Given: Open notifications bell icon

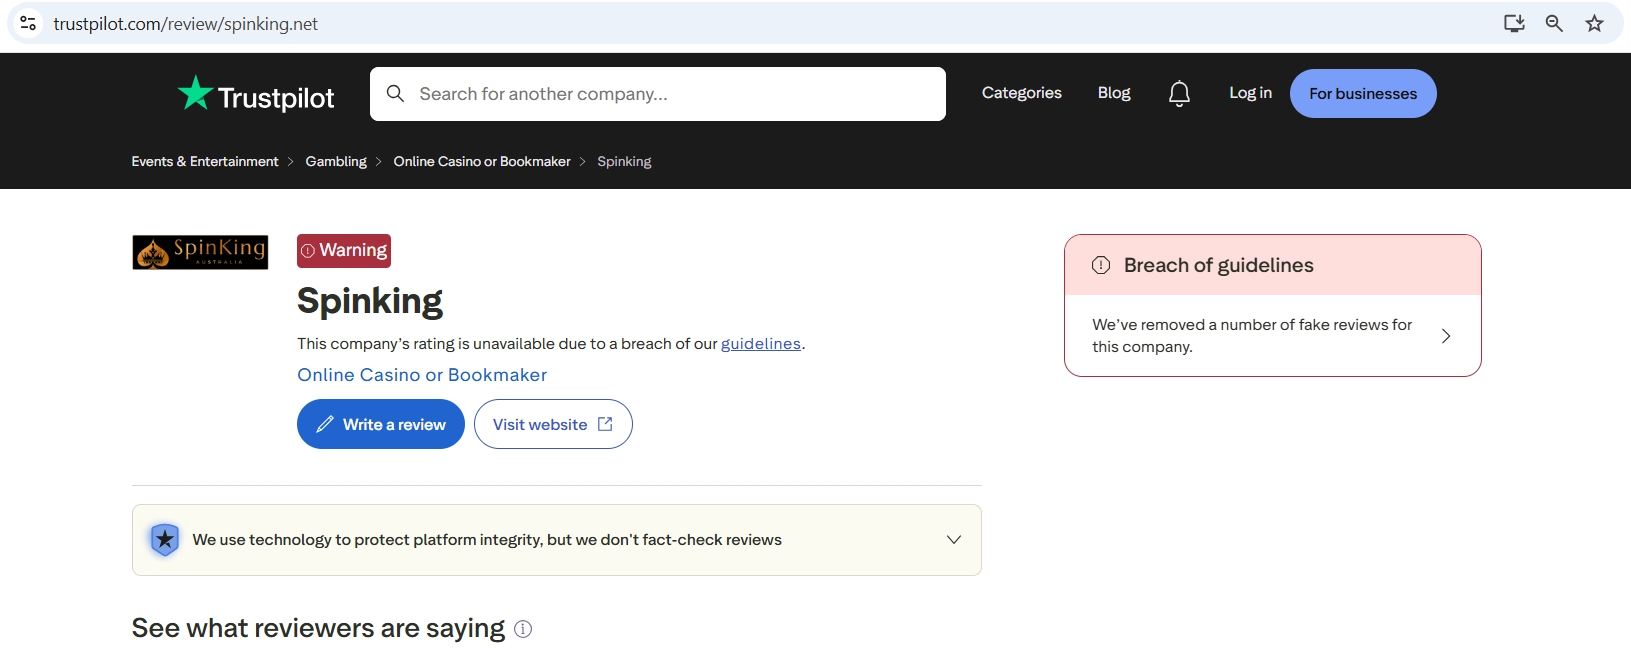Looking at the screenshot, I should click(1179, 93).
